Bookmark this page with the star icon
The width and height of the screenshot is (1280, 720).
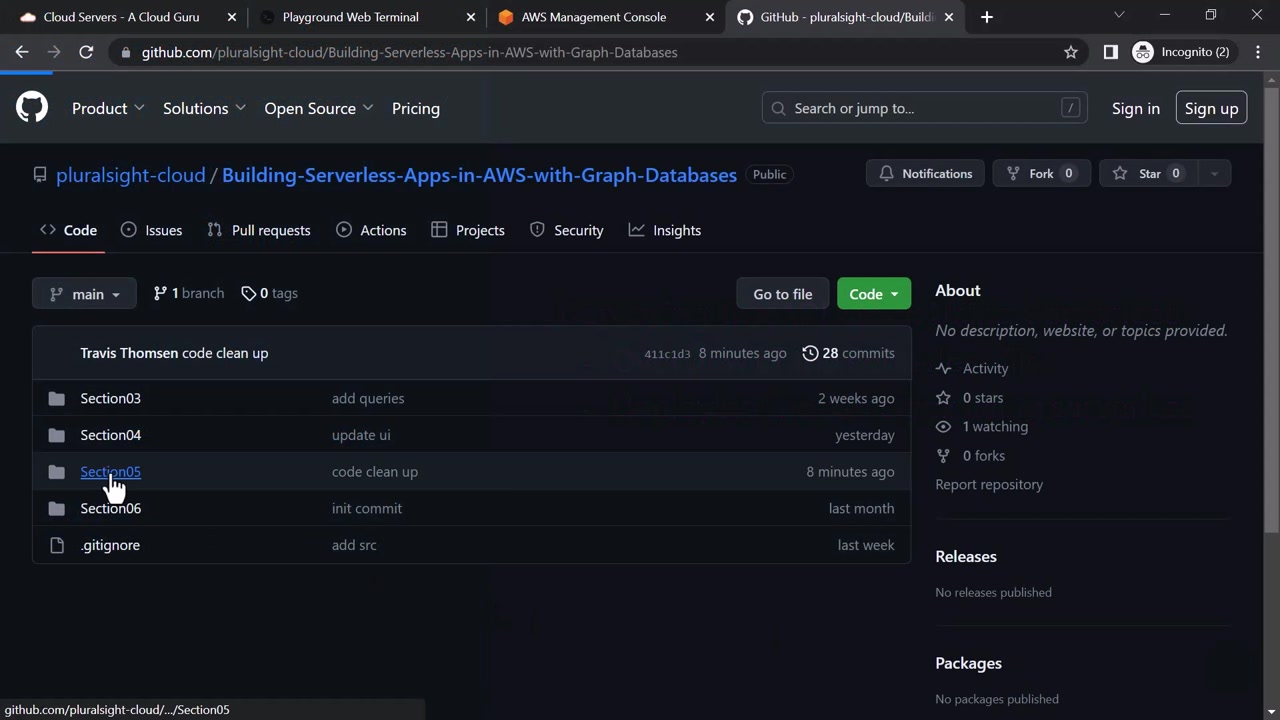pyautogui.click(x=1071, y=52)
